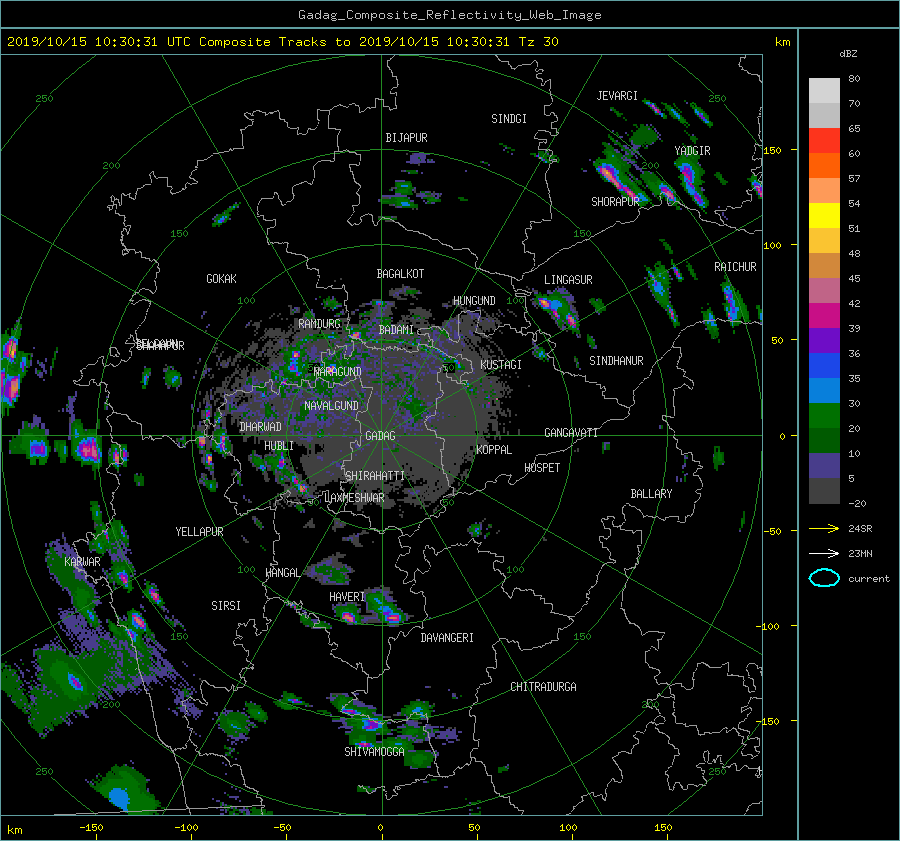Click the Gadag_Composite_Reflectivity_Web_Image title
Screen dimensions: 900x841
point(449,15)
